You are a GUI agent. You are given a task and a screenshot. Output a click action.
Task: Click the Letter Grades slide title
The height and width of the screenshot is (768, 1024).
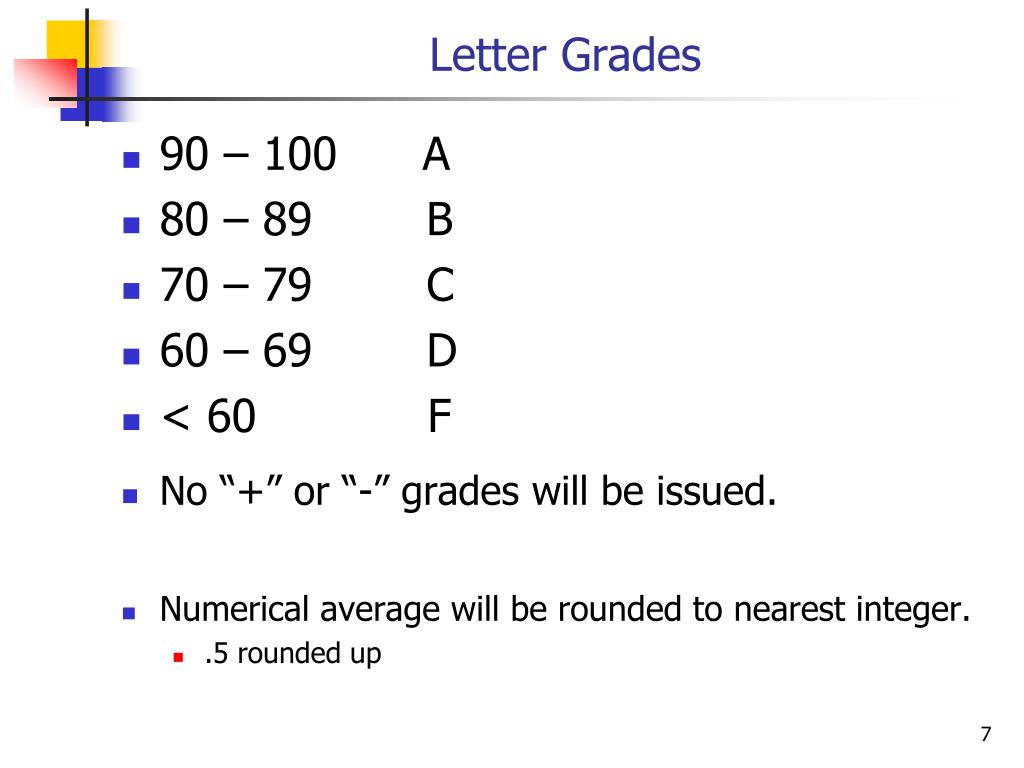click(565, 55)
